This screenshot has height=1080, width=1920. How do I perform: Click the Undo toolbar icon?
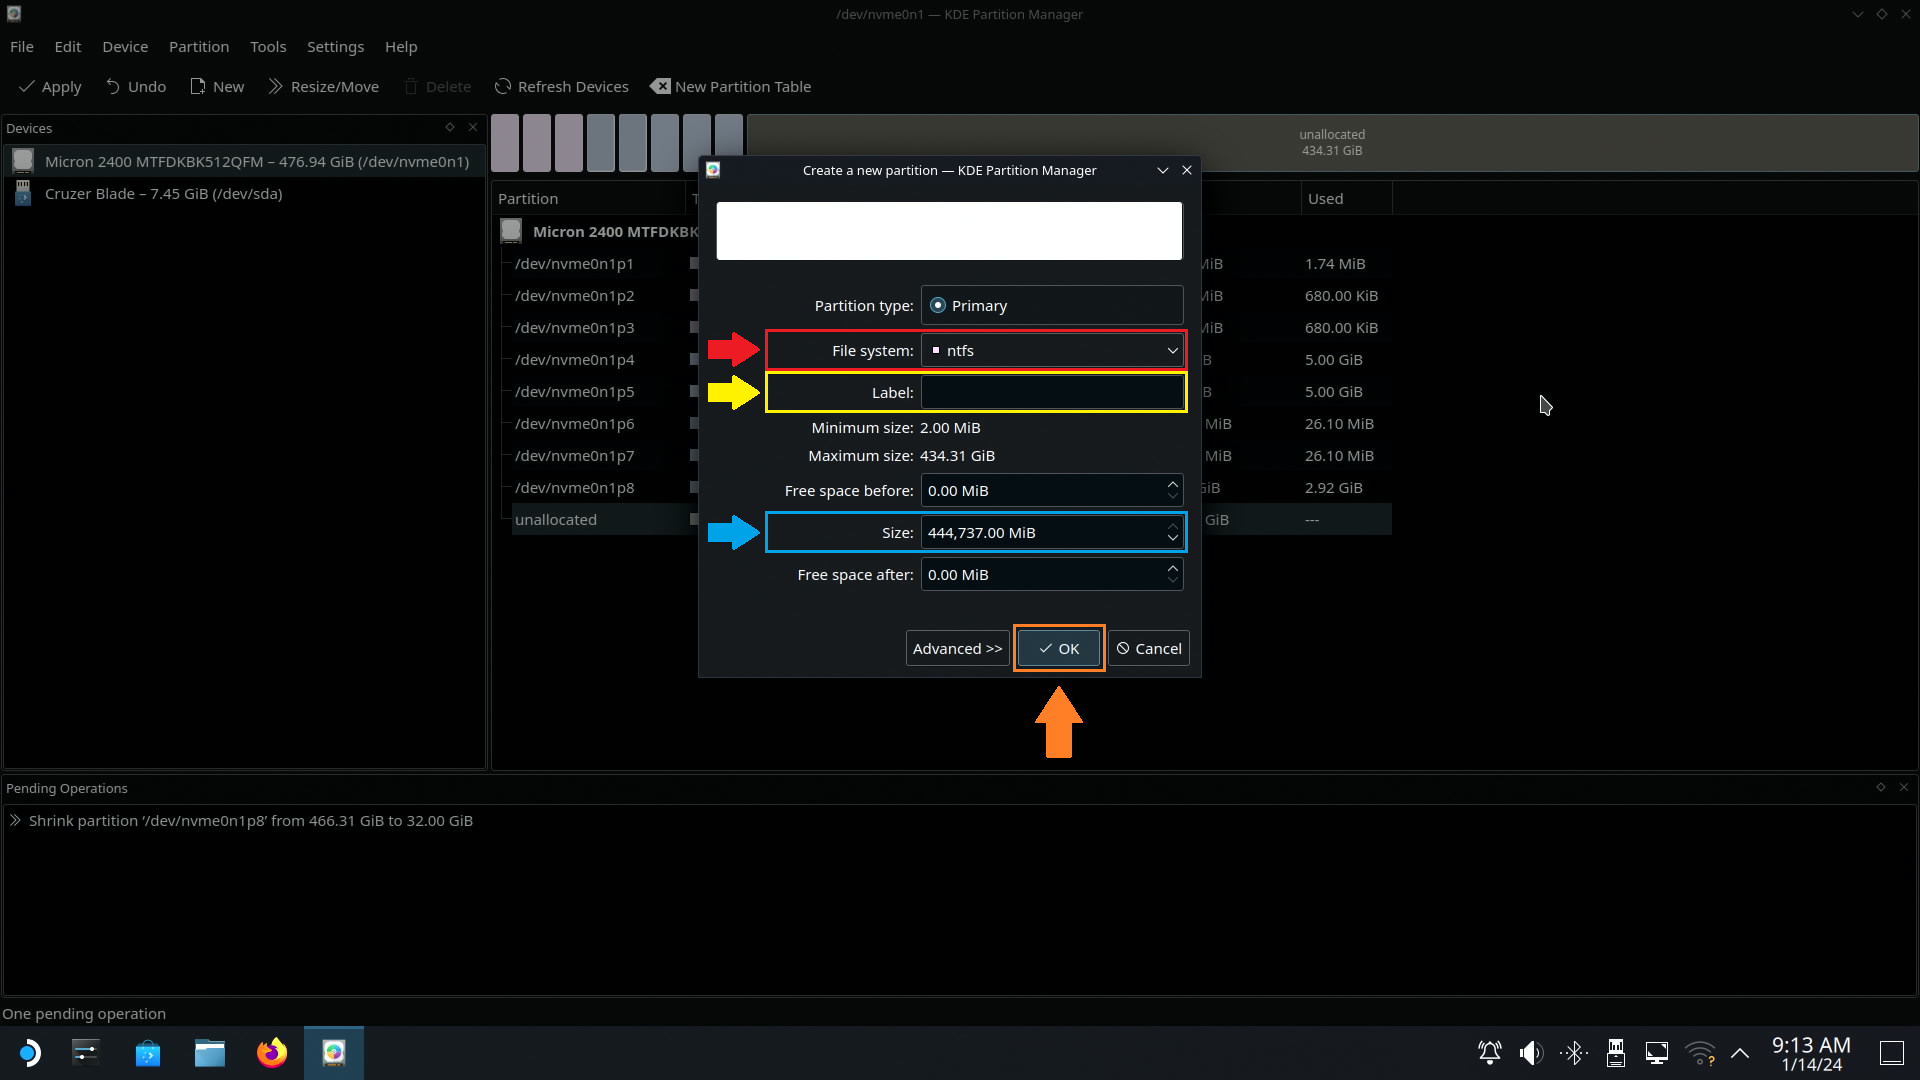pos(113,87)
